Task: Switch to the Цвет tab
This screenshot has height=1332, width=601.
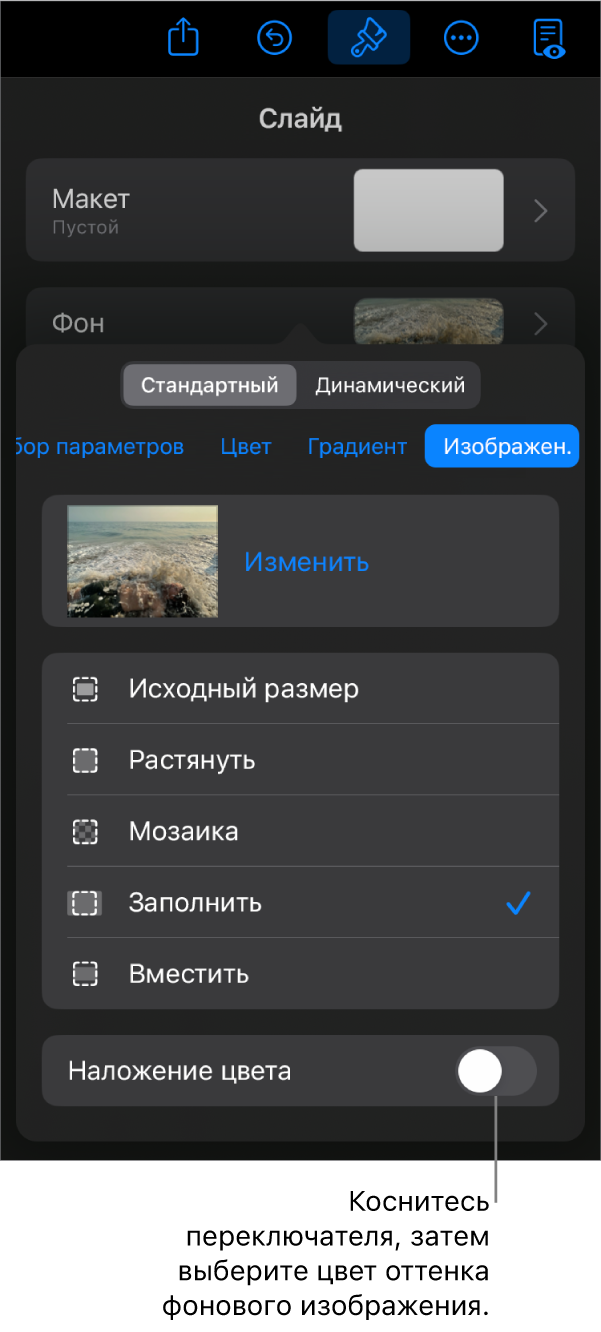Action: click(x=246, y=447)
